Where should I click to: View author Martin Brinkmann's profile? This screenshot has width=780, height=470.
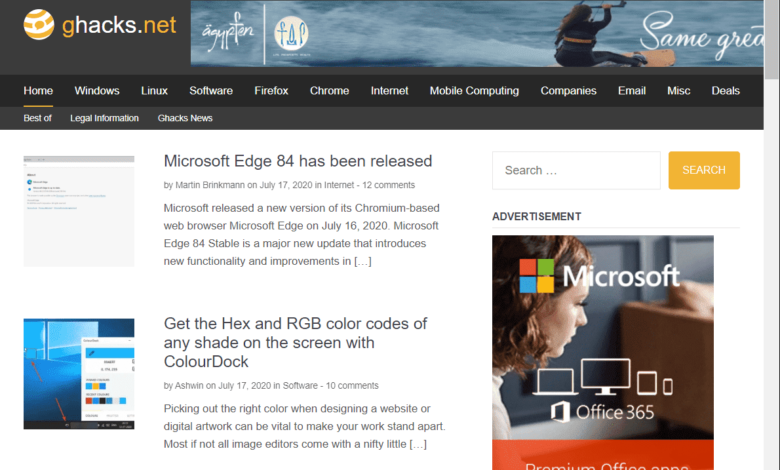210,185
